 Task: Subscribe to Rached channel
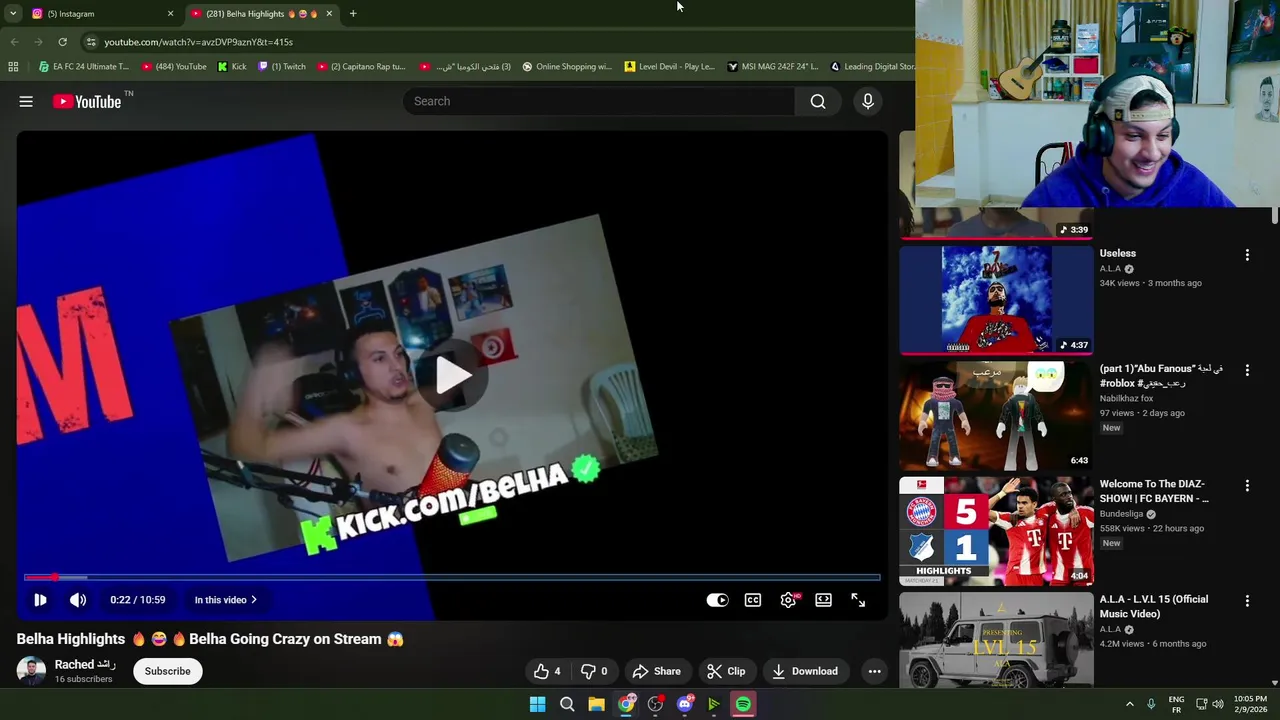tap(167, 671)
